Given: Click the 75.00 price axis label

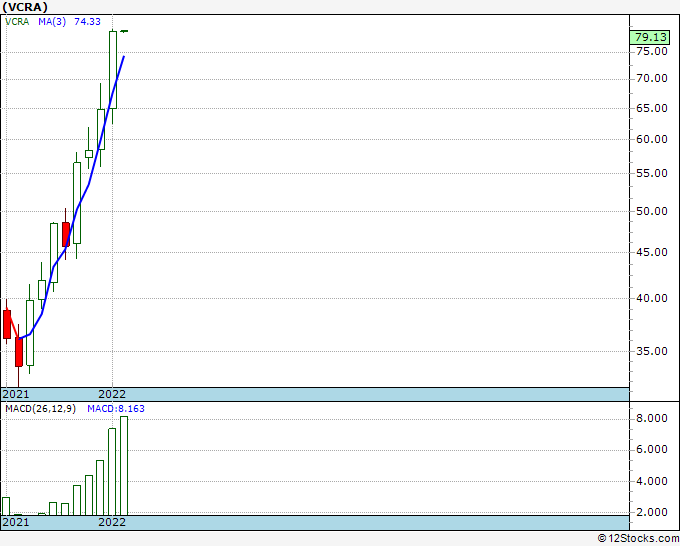Looking at the screenshot, I should 652,51.
